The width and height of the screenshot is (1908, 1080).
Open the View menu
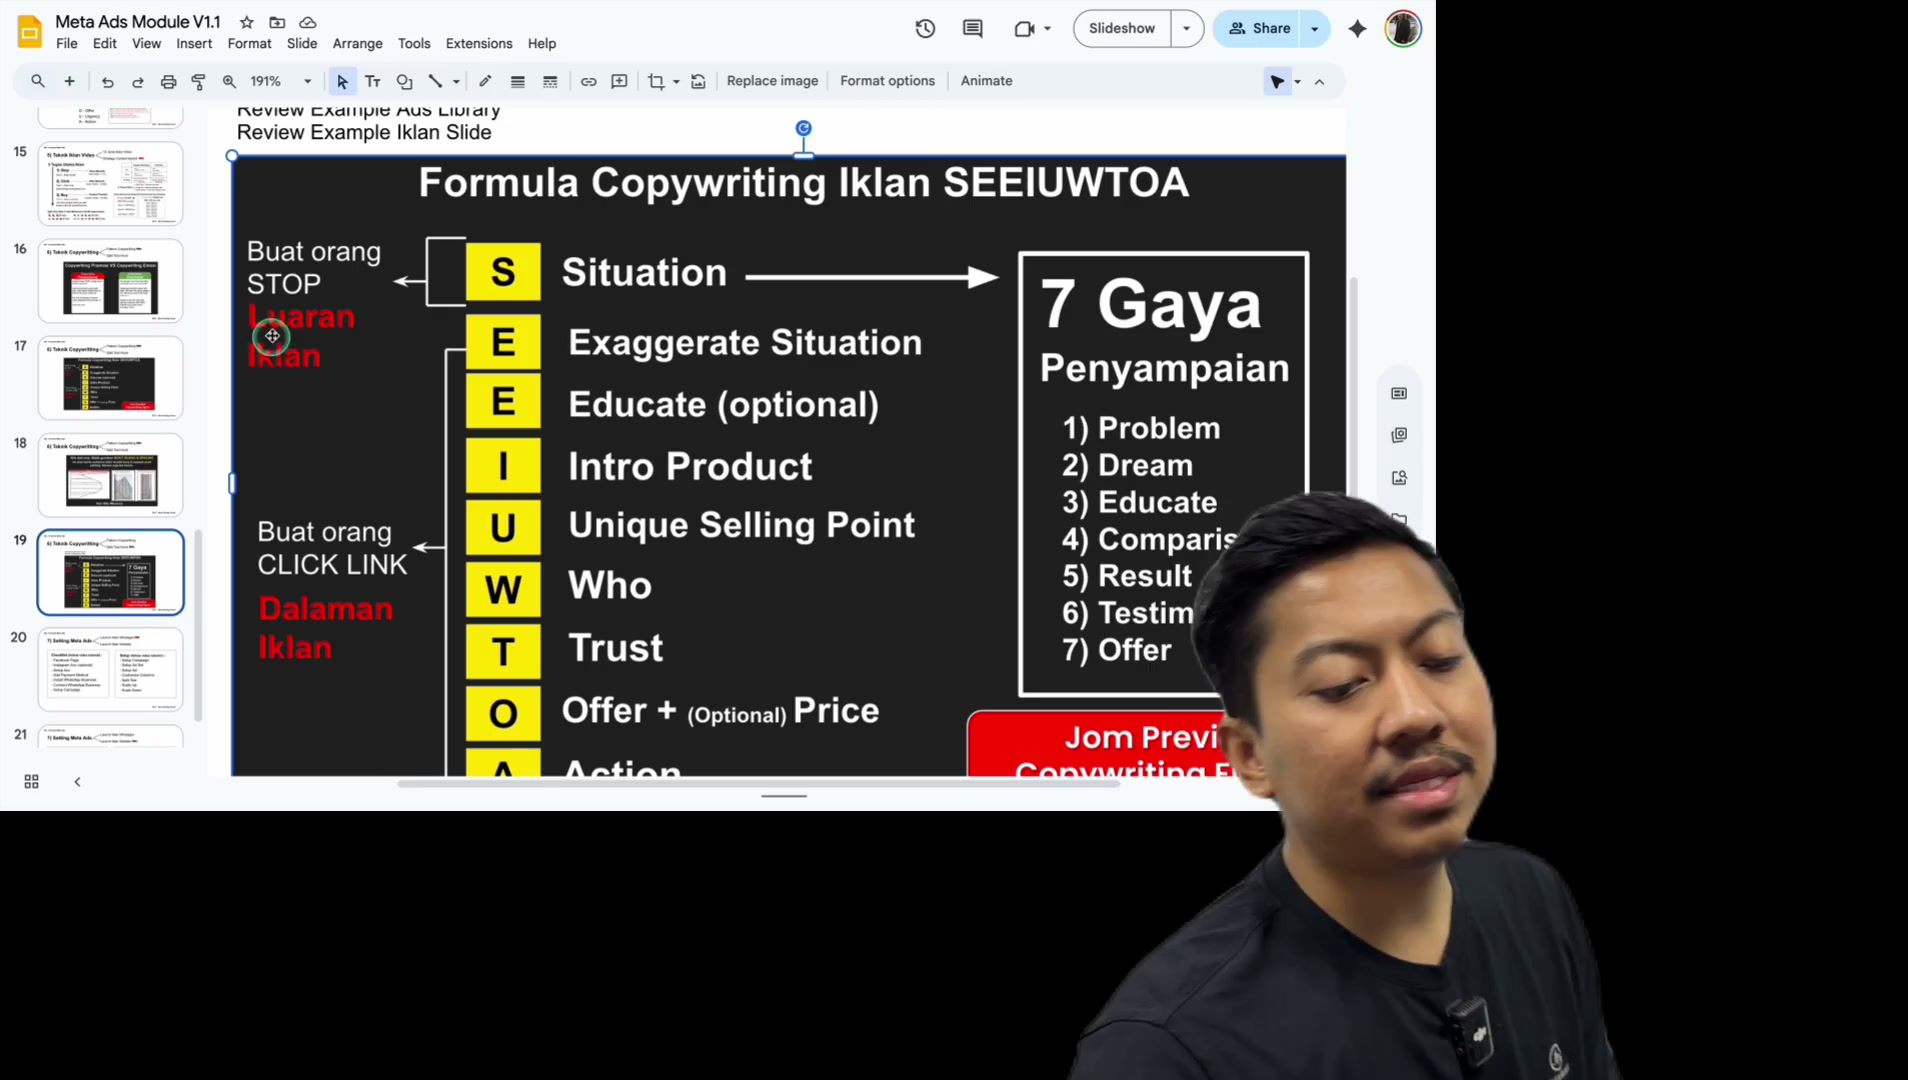[146, 44]
